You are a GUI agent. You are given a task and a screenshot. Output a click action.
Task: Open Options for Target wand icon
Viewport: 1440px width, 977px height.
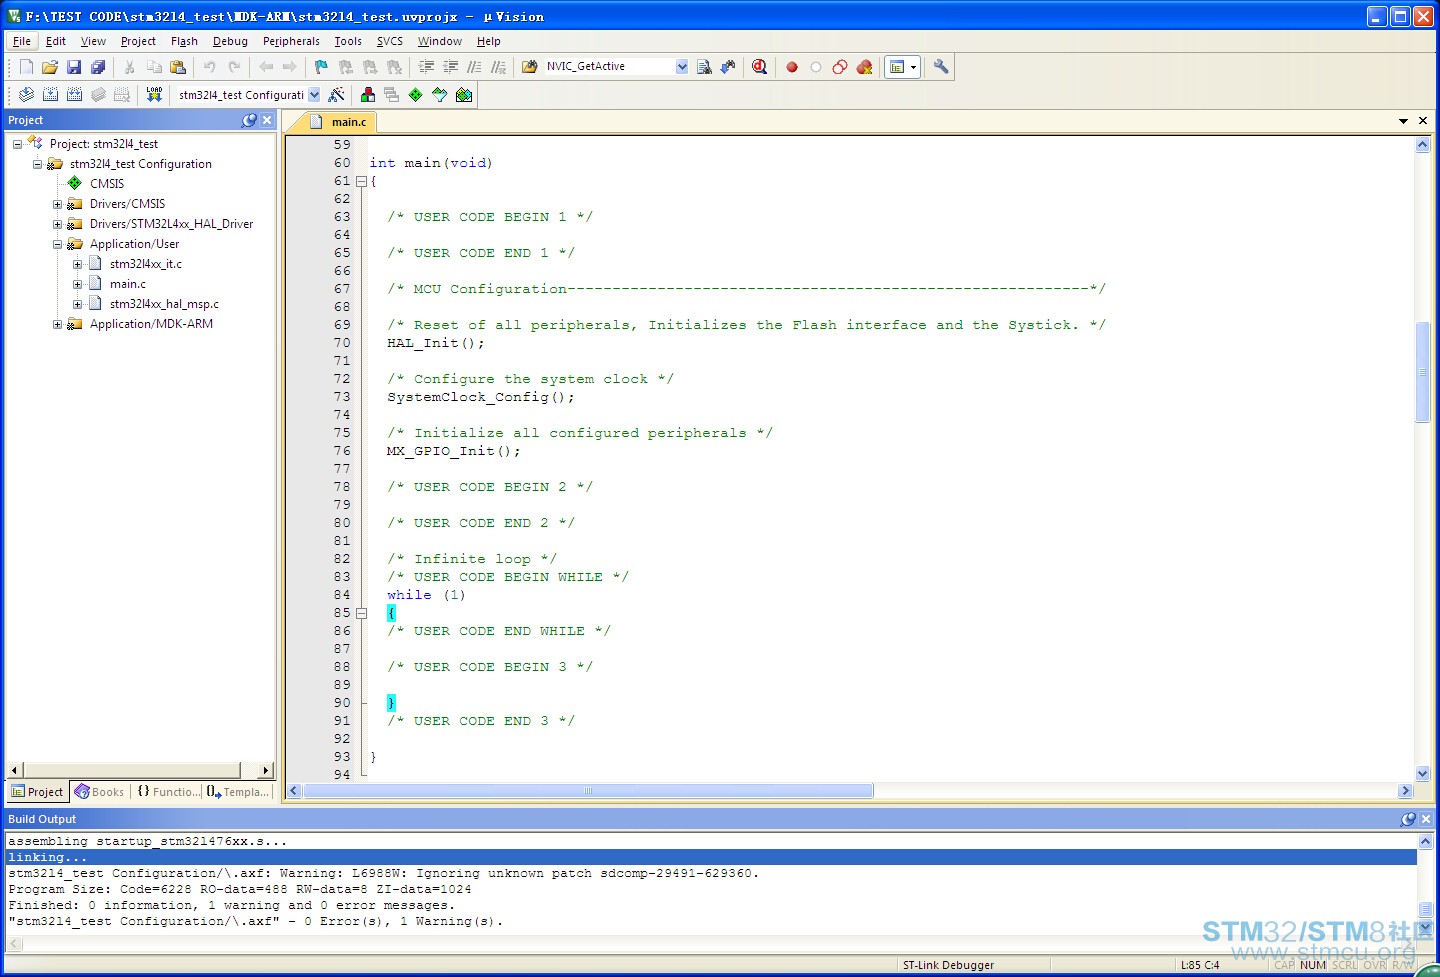(x=337, y=95)
